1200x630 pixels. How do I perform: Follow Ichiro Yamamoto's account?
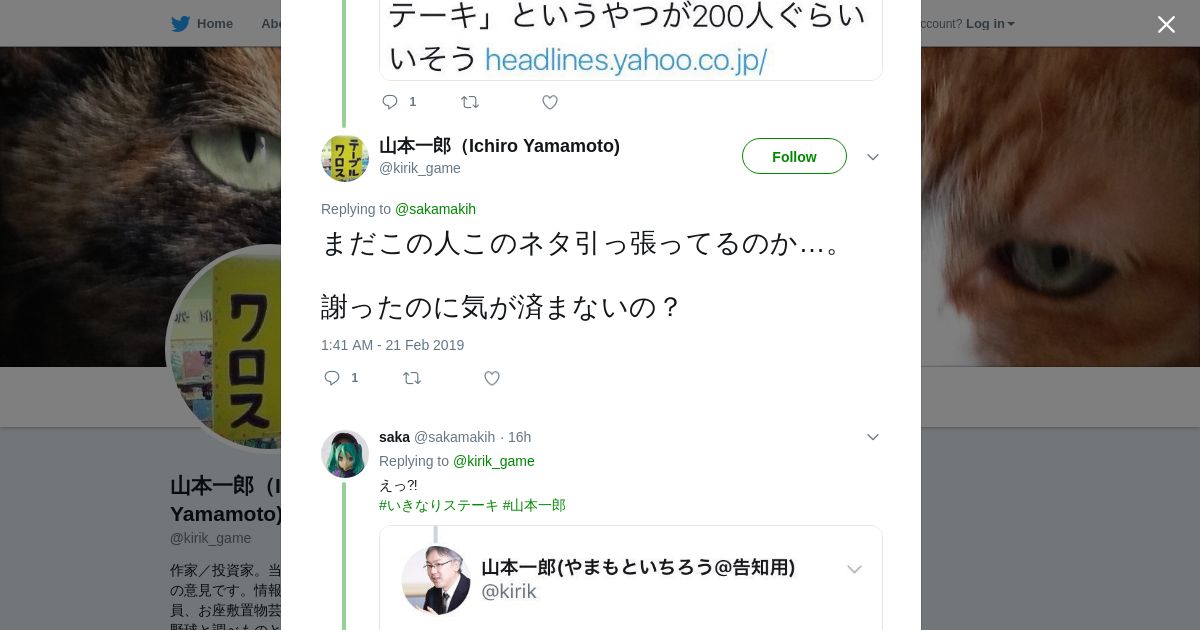[x=794, y=157]
